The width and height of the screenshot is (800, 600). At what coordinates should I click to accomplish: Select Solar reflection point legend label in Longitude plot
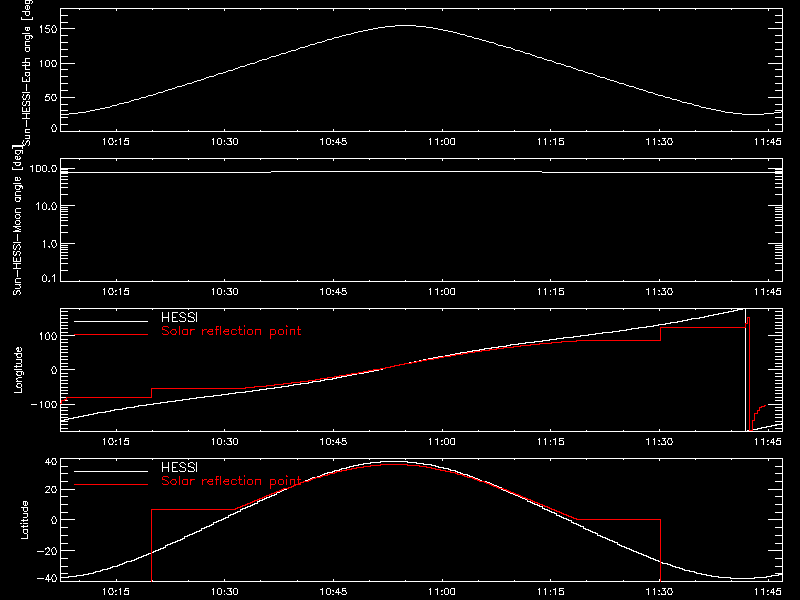click(x=231, y=331)
